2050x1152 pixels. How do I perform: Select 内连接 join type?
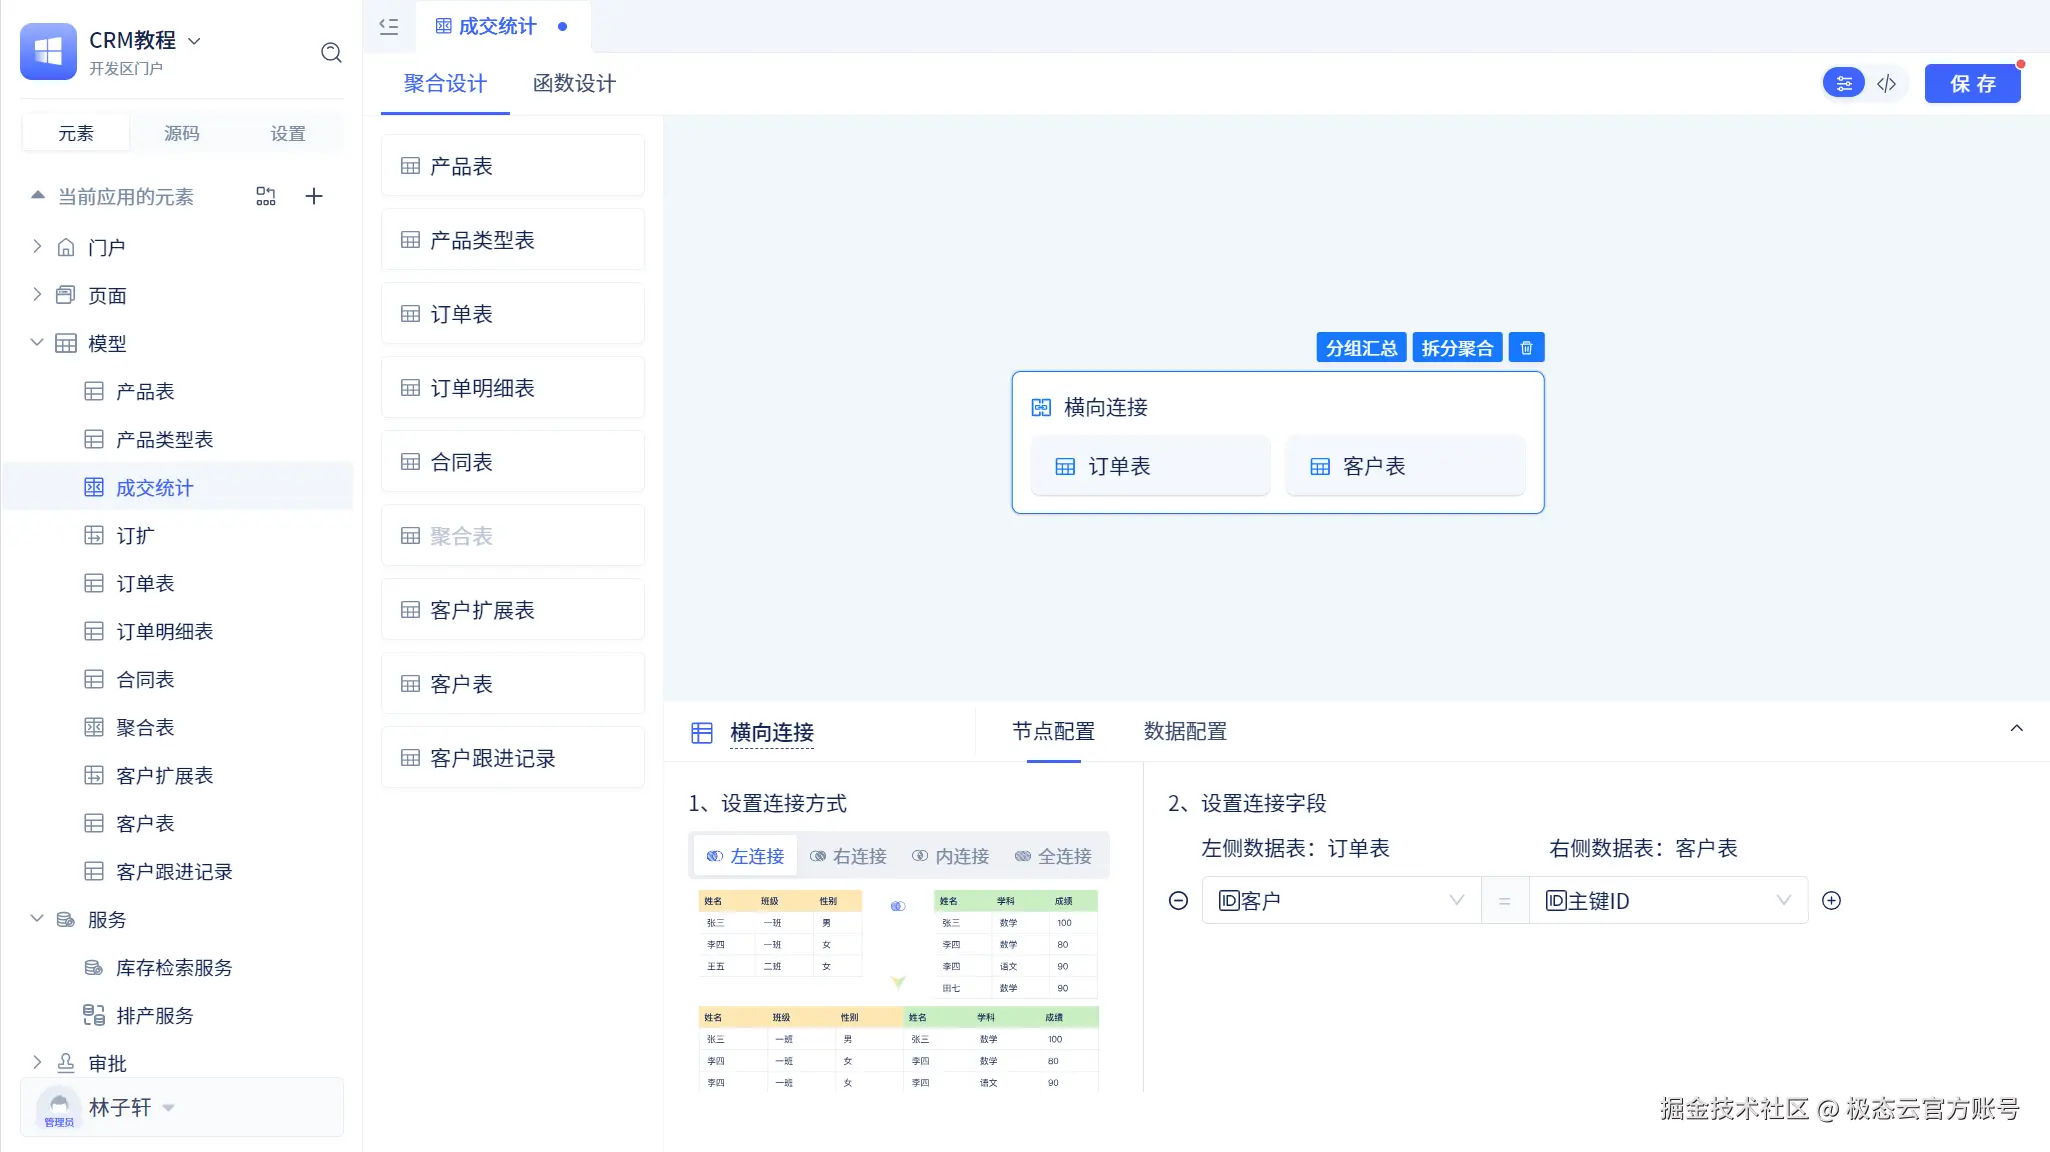(x=950, y=856)
